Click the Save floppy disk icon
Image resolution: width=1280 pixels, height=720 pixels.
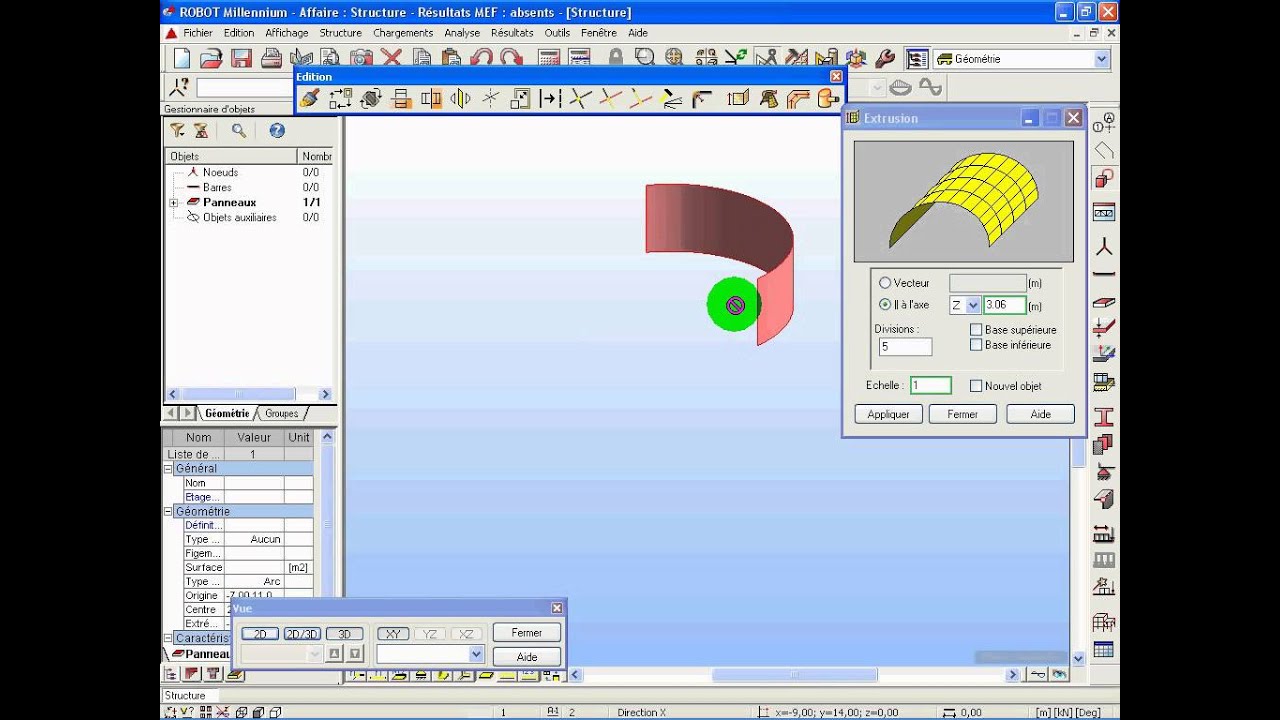pyautogui.click(x=241, y=59)
